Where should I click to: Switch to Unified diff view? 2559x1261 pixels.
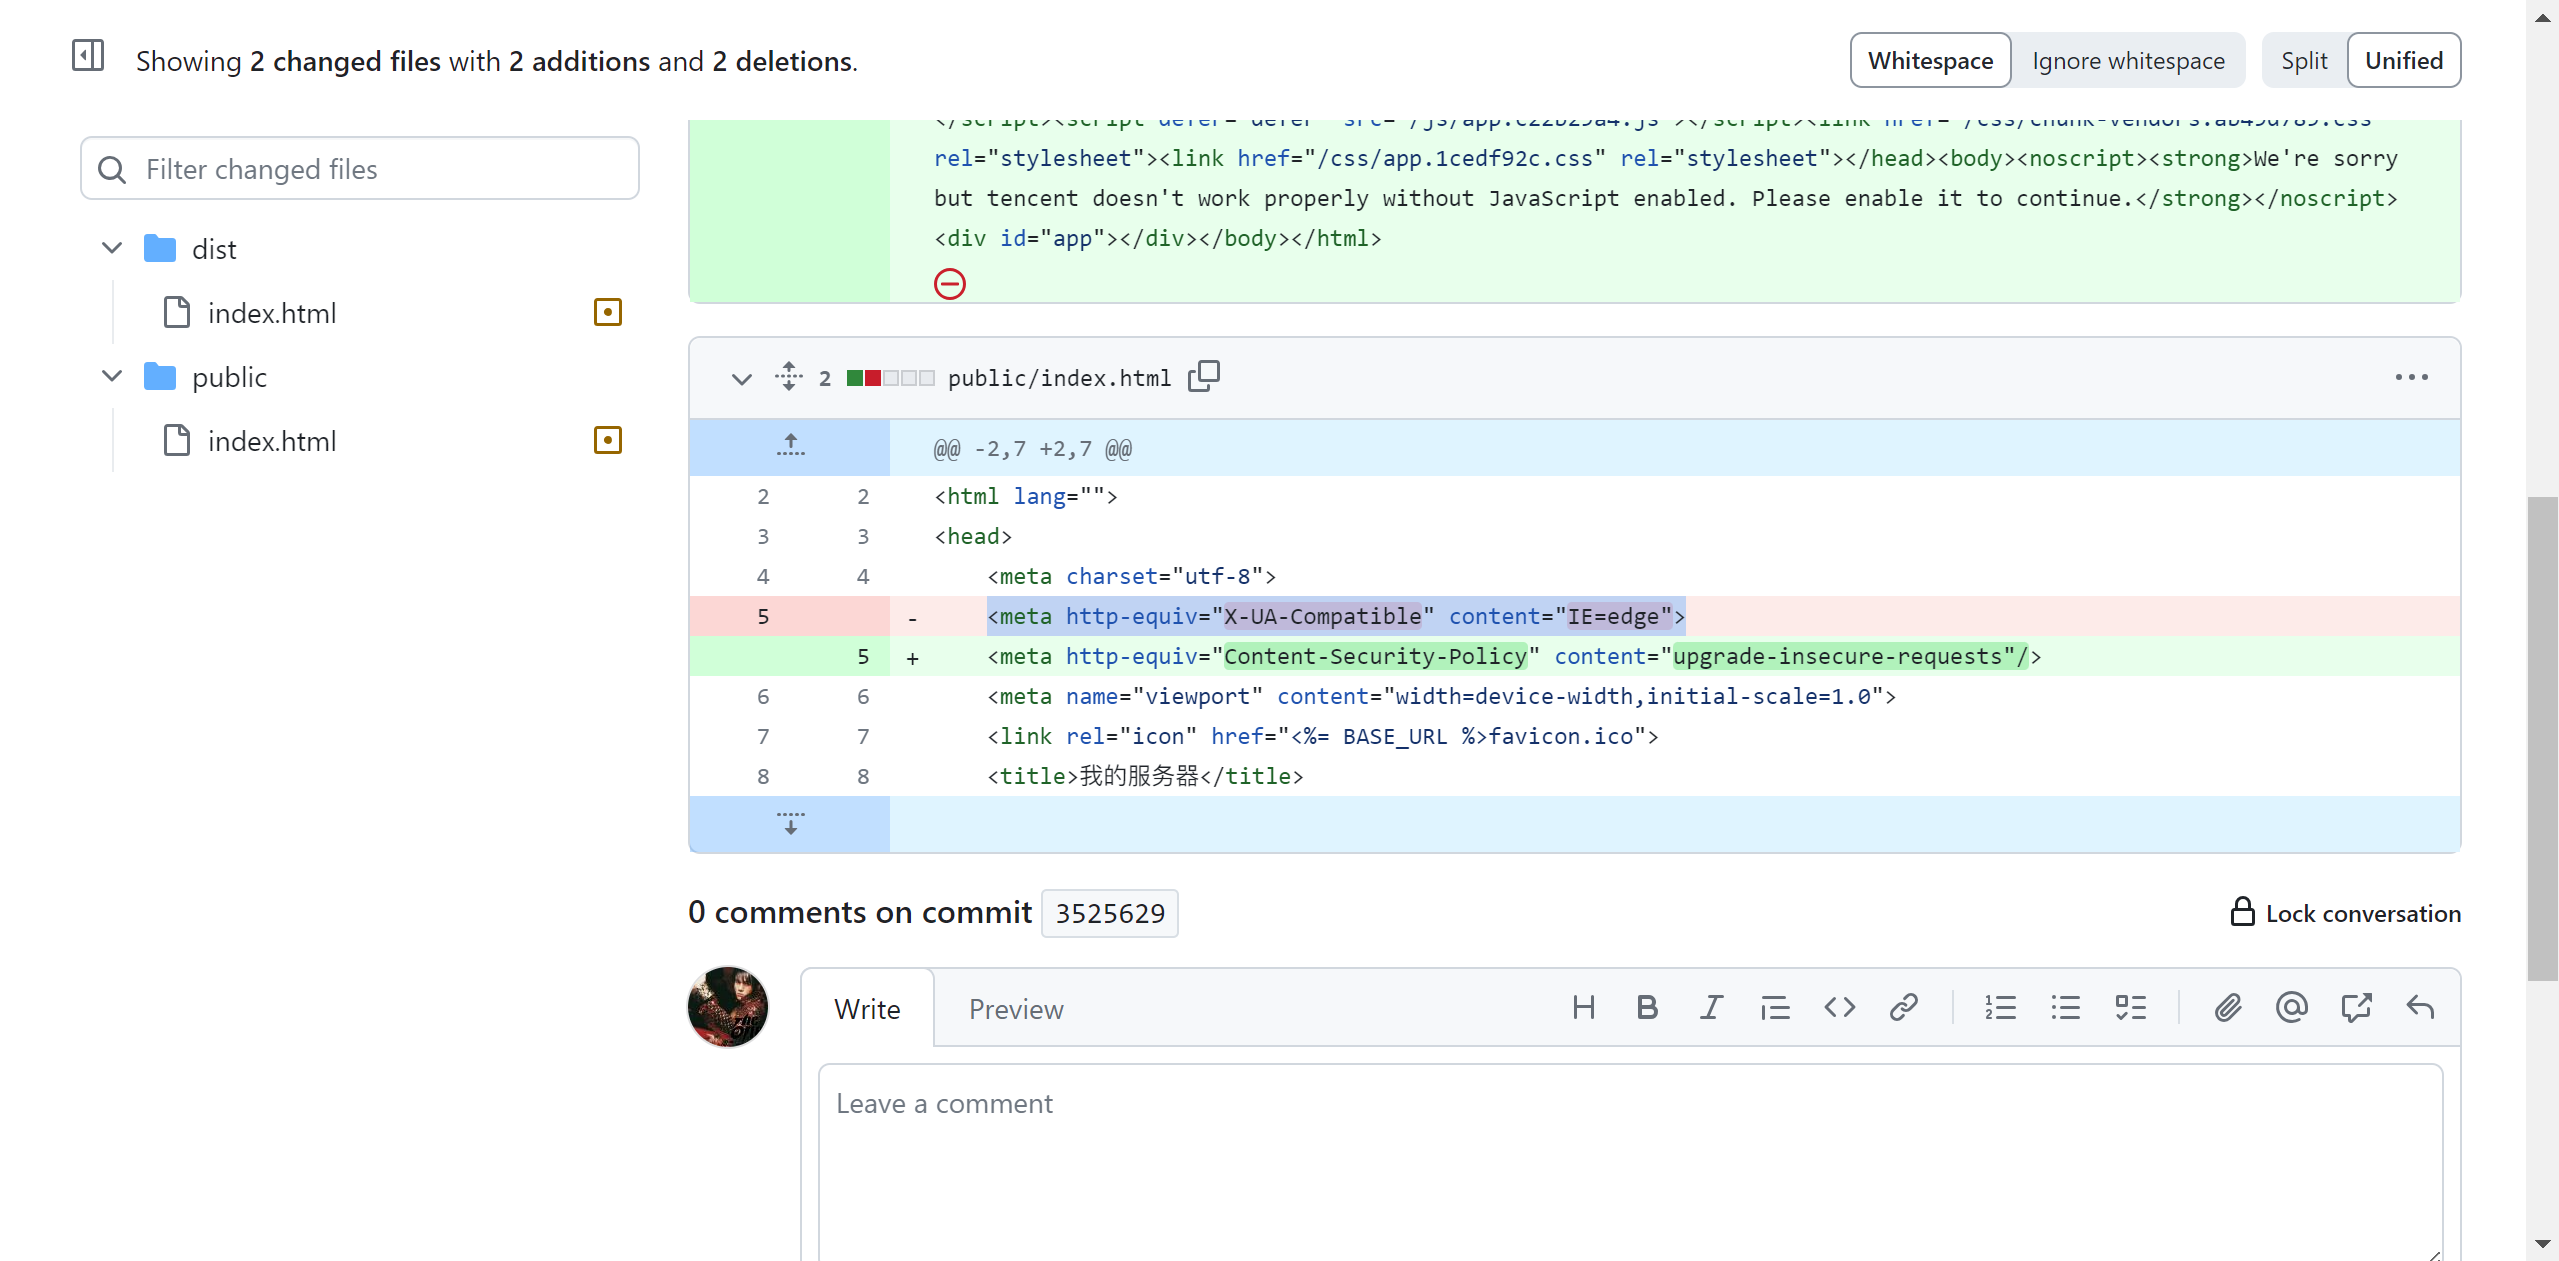[2404, 61]
